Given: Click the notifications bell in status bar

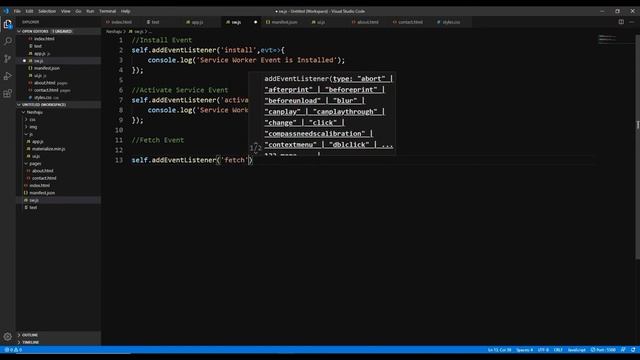Looking at the screenshot, I should 633,350.
